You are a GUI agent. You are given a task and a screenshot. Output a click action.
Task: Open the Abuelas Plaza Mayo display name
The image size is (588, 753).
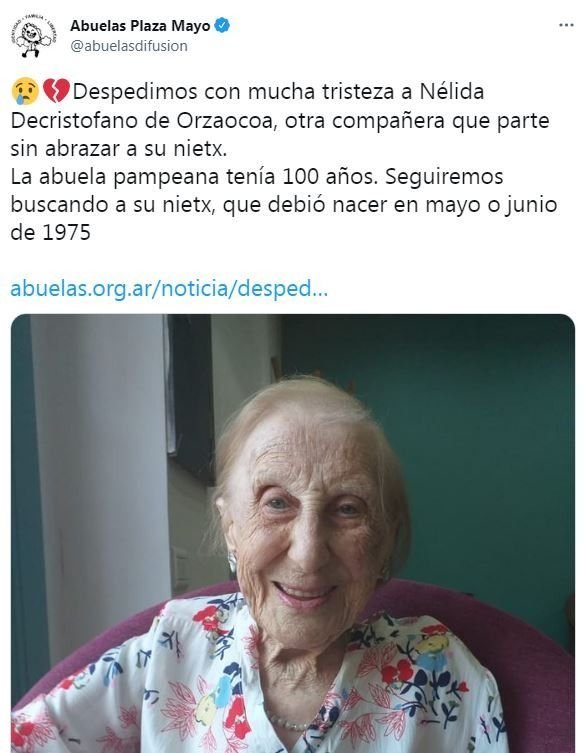click(140, 26)
